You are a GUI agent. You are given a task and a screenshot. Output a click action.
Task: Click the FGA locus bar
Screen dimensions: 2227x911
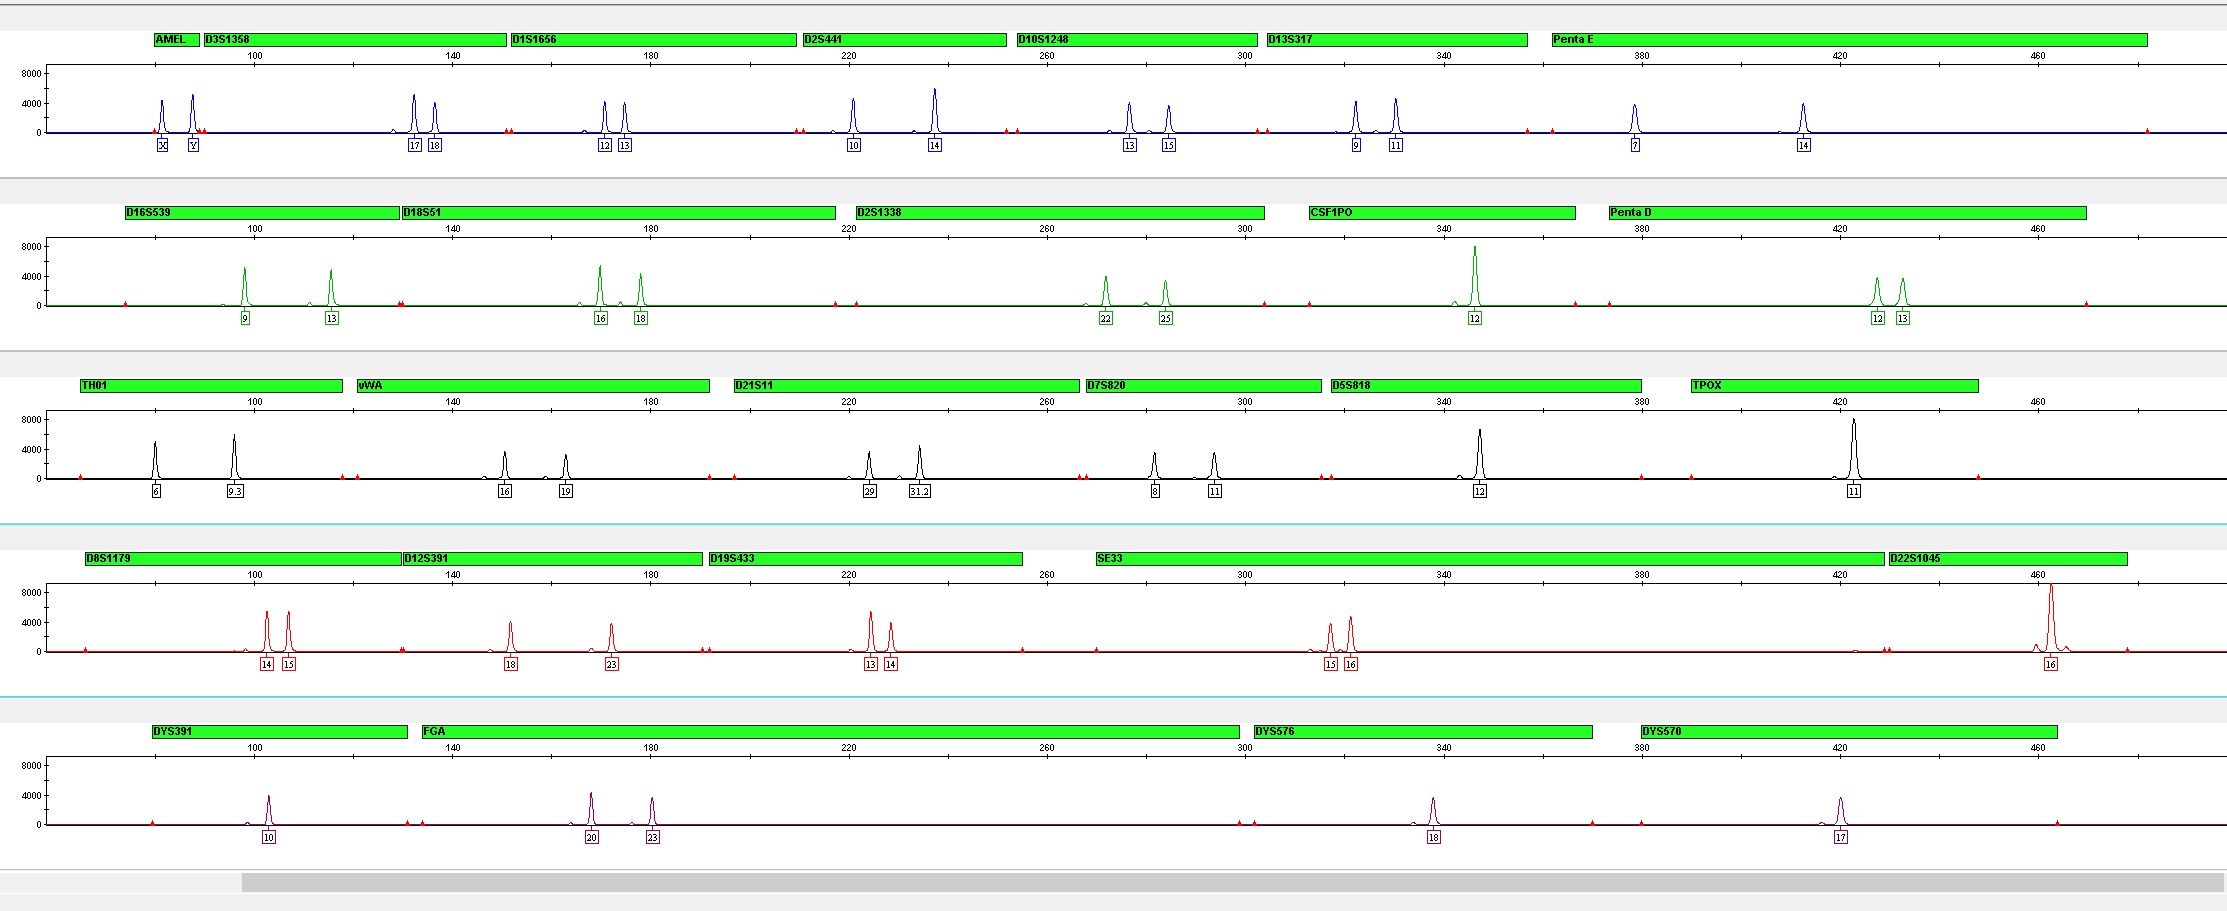point(830,732)
